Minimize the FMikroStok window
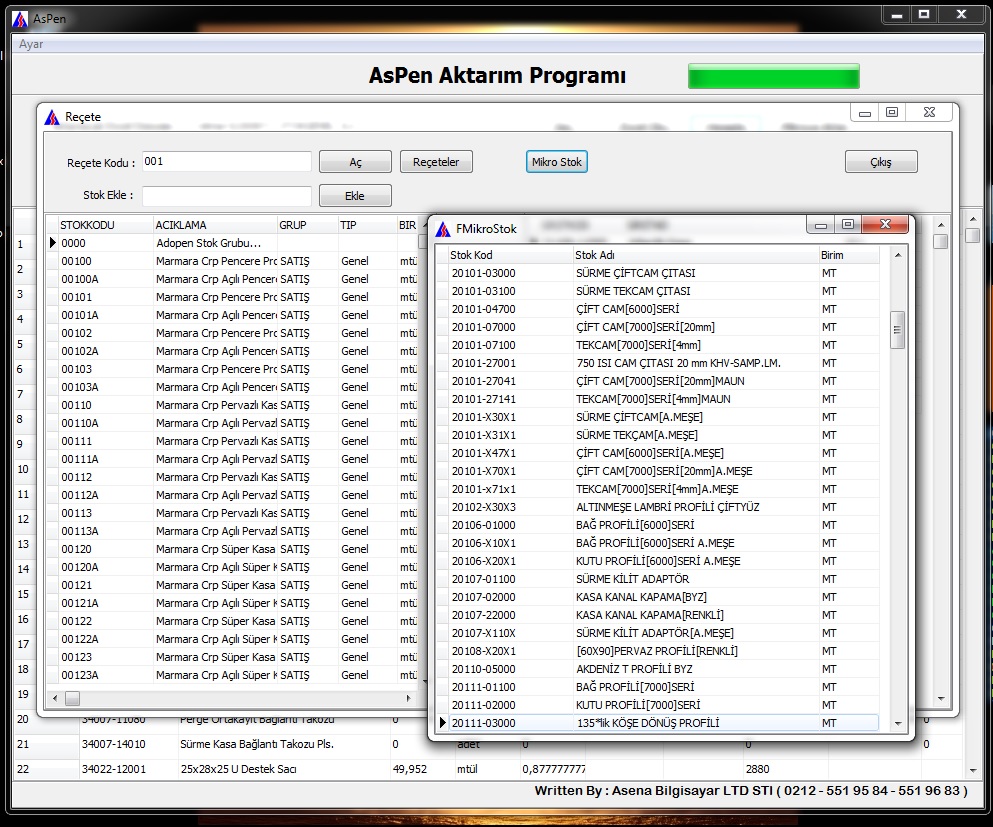Image resolution: width=993 pixels, height=827 pixels. point(821,224)
